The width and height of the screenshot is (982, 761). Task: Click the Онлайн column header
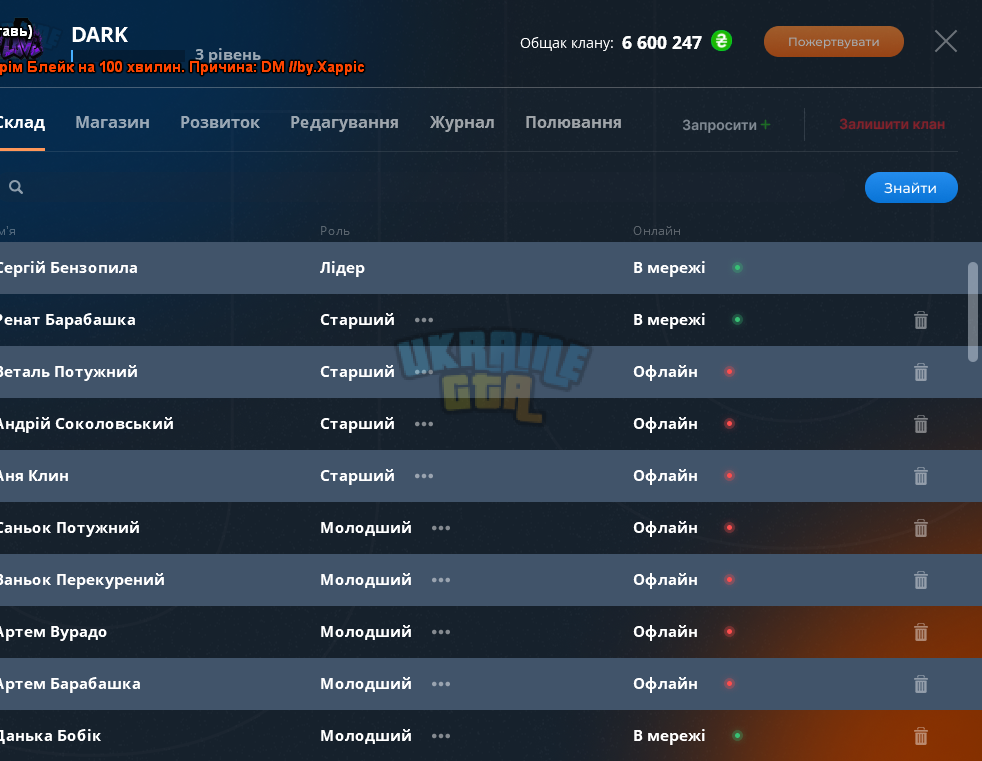click(656, 230)
